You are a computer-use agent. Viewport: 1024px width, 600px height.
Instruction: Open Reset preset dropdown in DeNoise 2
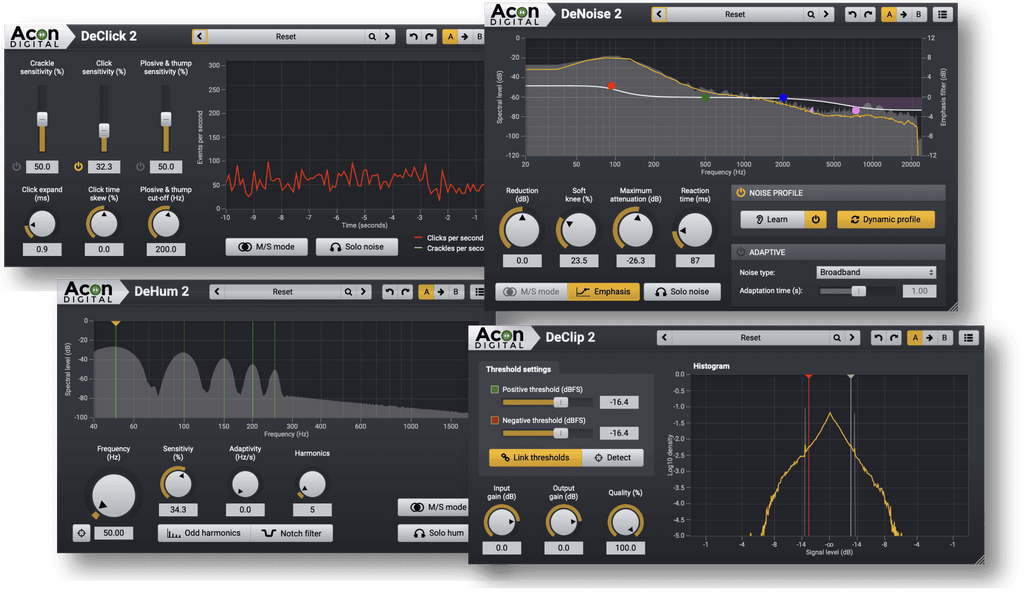[735, 15]
